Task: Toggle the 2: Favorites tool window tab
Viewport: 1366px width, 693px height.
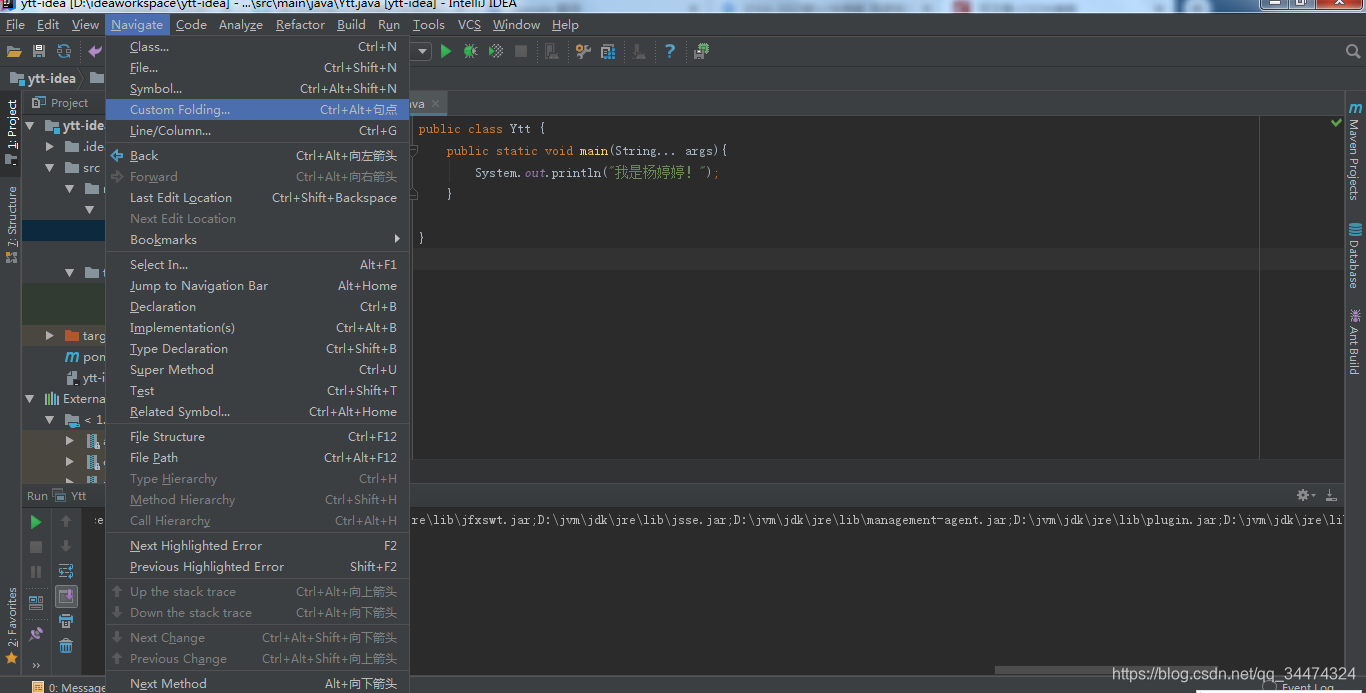Action: point(12,625)
